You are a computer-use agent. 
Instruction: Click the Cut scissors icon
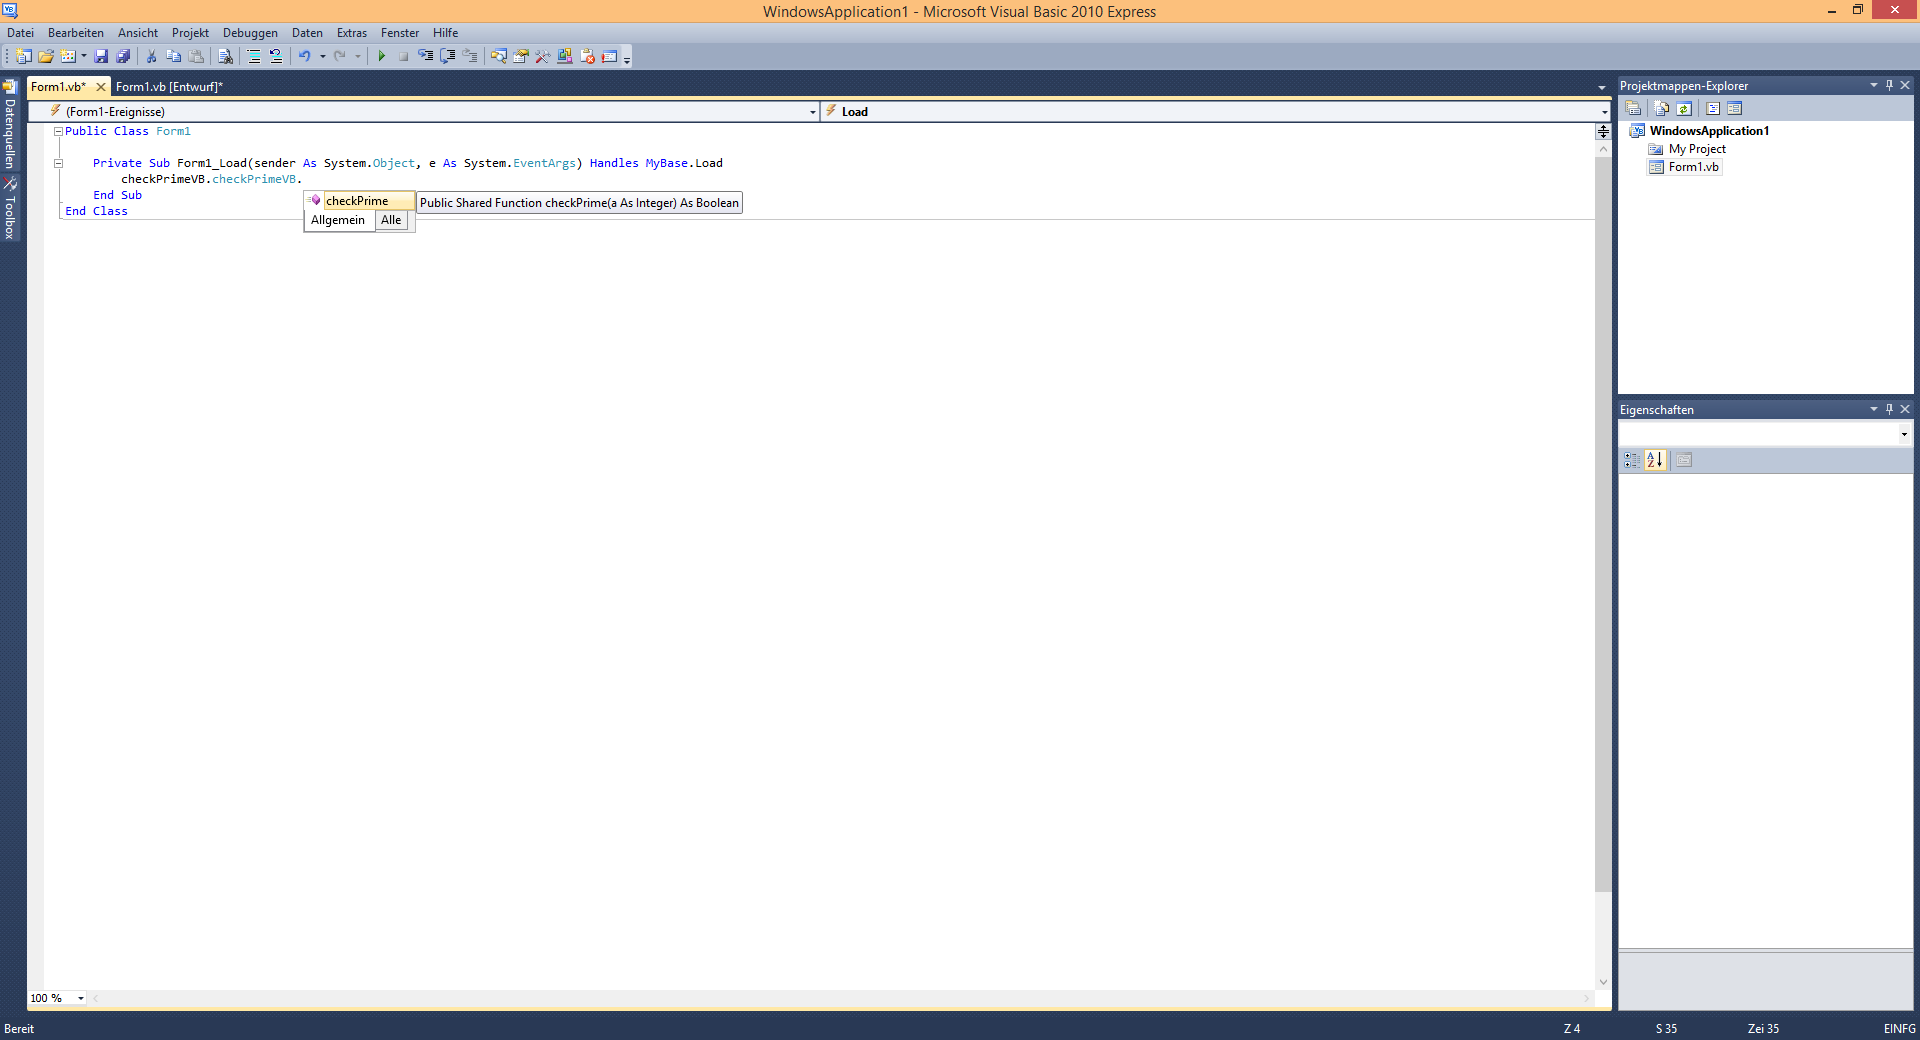click(x=152, y=56)
